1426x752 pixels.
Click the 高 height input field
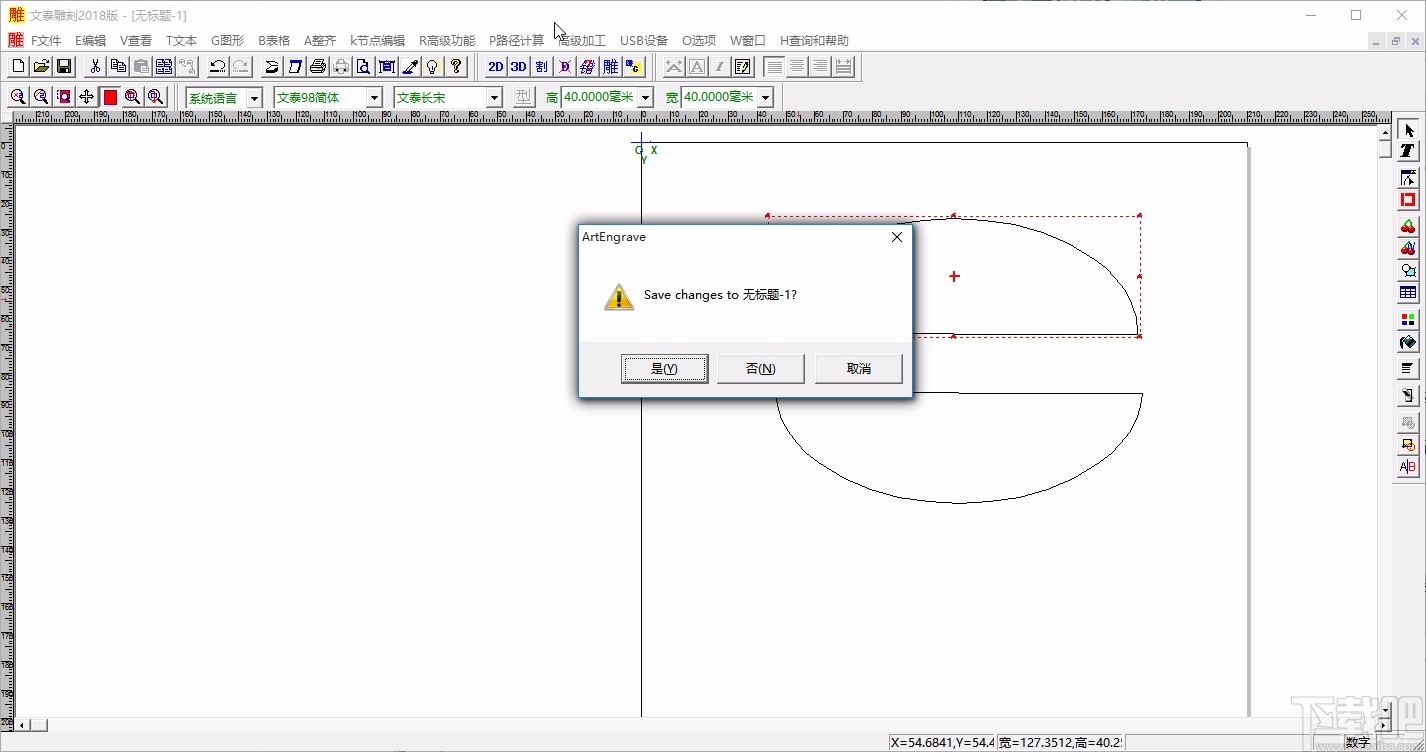coord(599,98)
